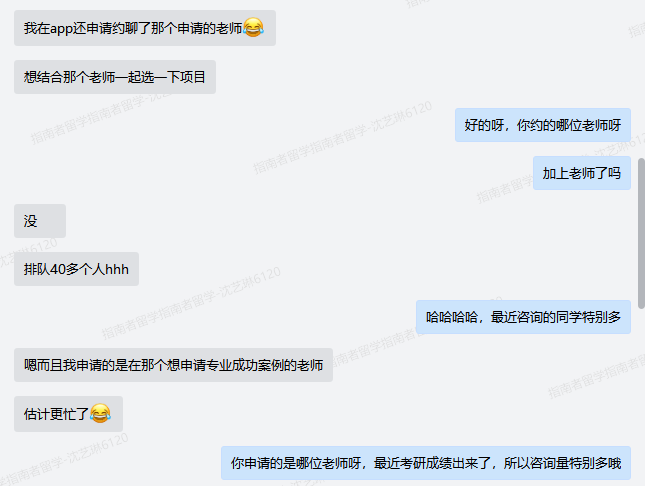Click the last blue message about 考研成绩出来了
This screenshot has height=486, width=645.
[x=426, y=463]
